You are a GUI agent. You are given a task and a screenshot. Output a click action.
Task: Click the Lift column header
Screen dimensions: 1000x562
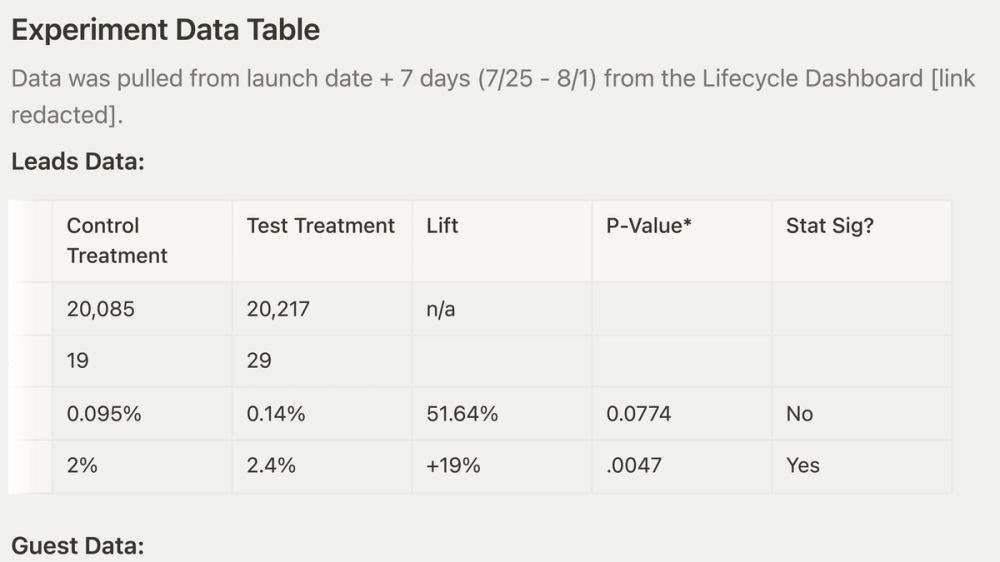(442, 226)
